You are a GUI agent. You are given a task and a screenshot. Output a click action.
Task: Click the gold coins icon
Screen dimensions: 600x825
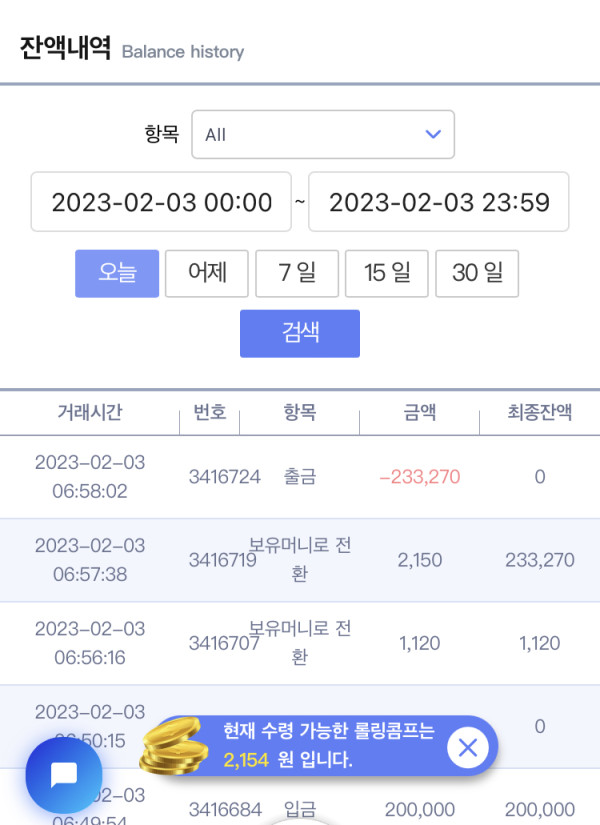pos(174,747)
